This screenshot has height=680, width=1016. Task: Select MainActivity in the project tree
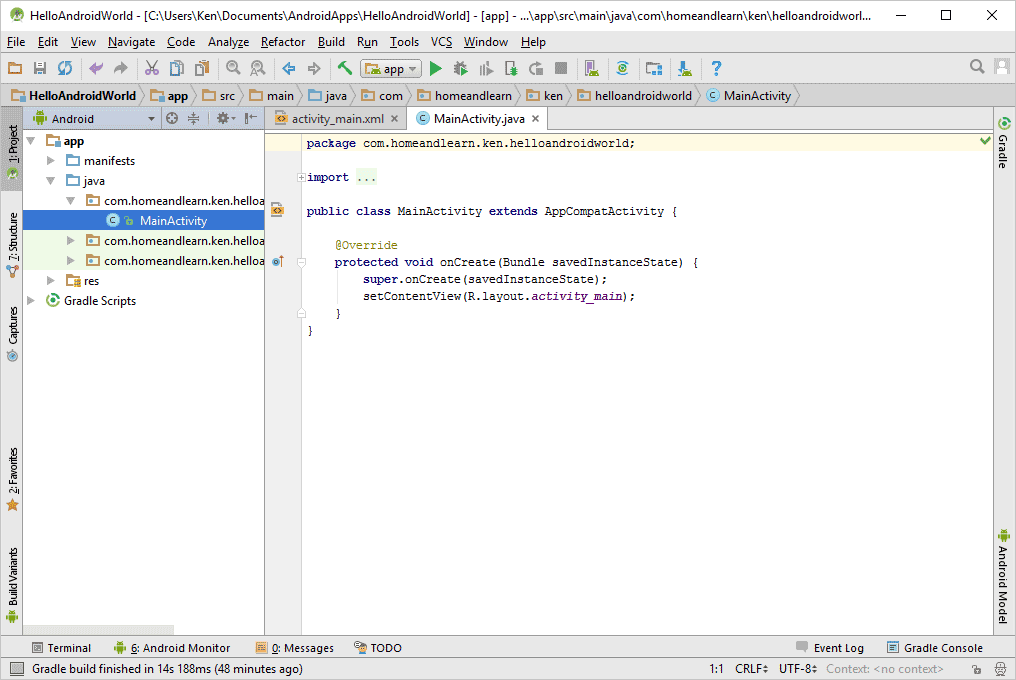point(173,221)
